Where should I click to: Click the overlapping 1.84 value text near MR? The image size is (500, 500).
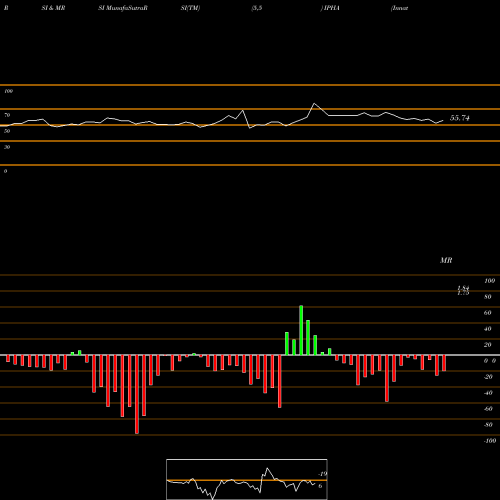tap(463, 289)
